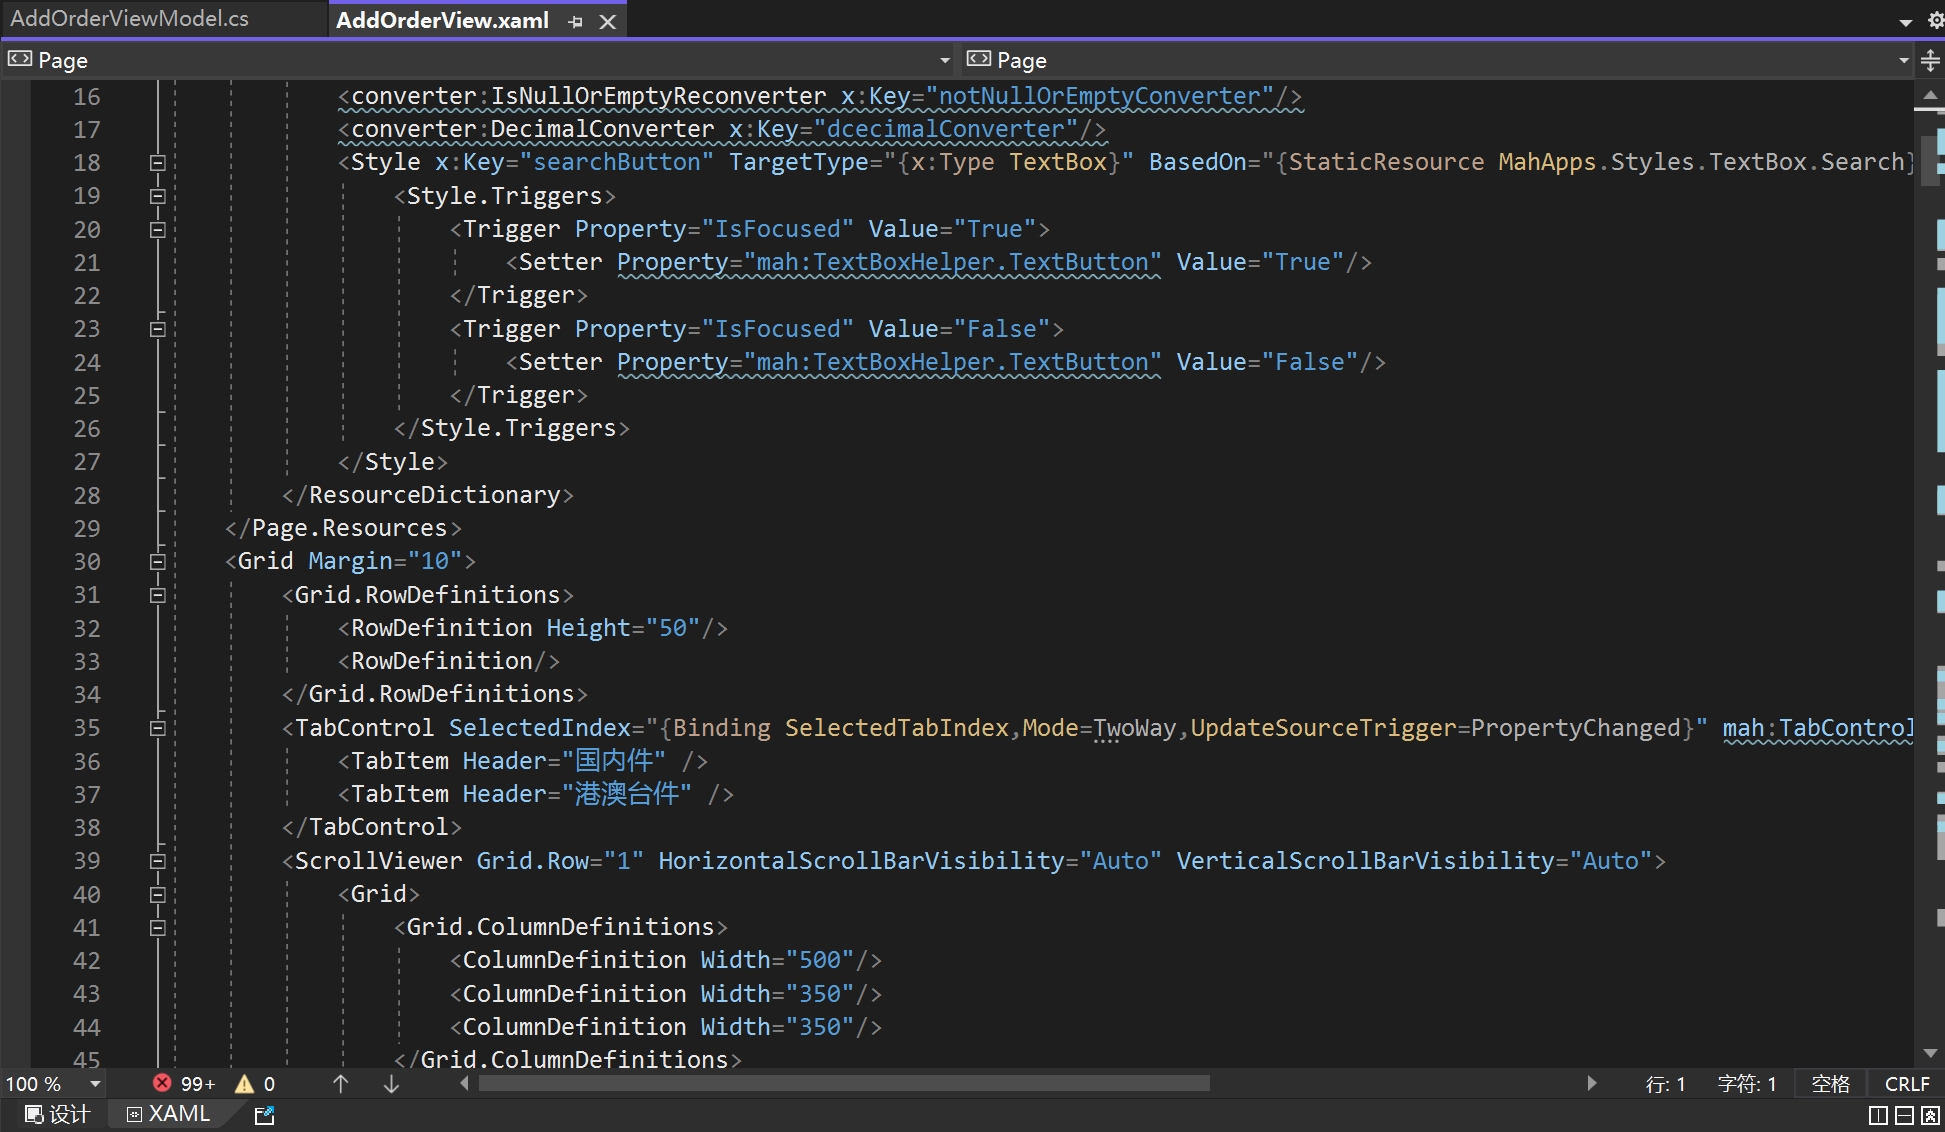Collapse the Trigger block at line 20
Viewport: 1945px width, 1132px height.
(157, 229)
